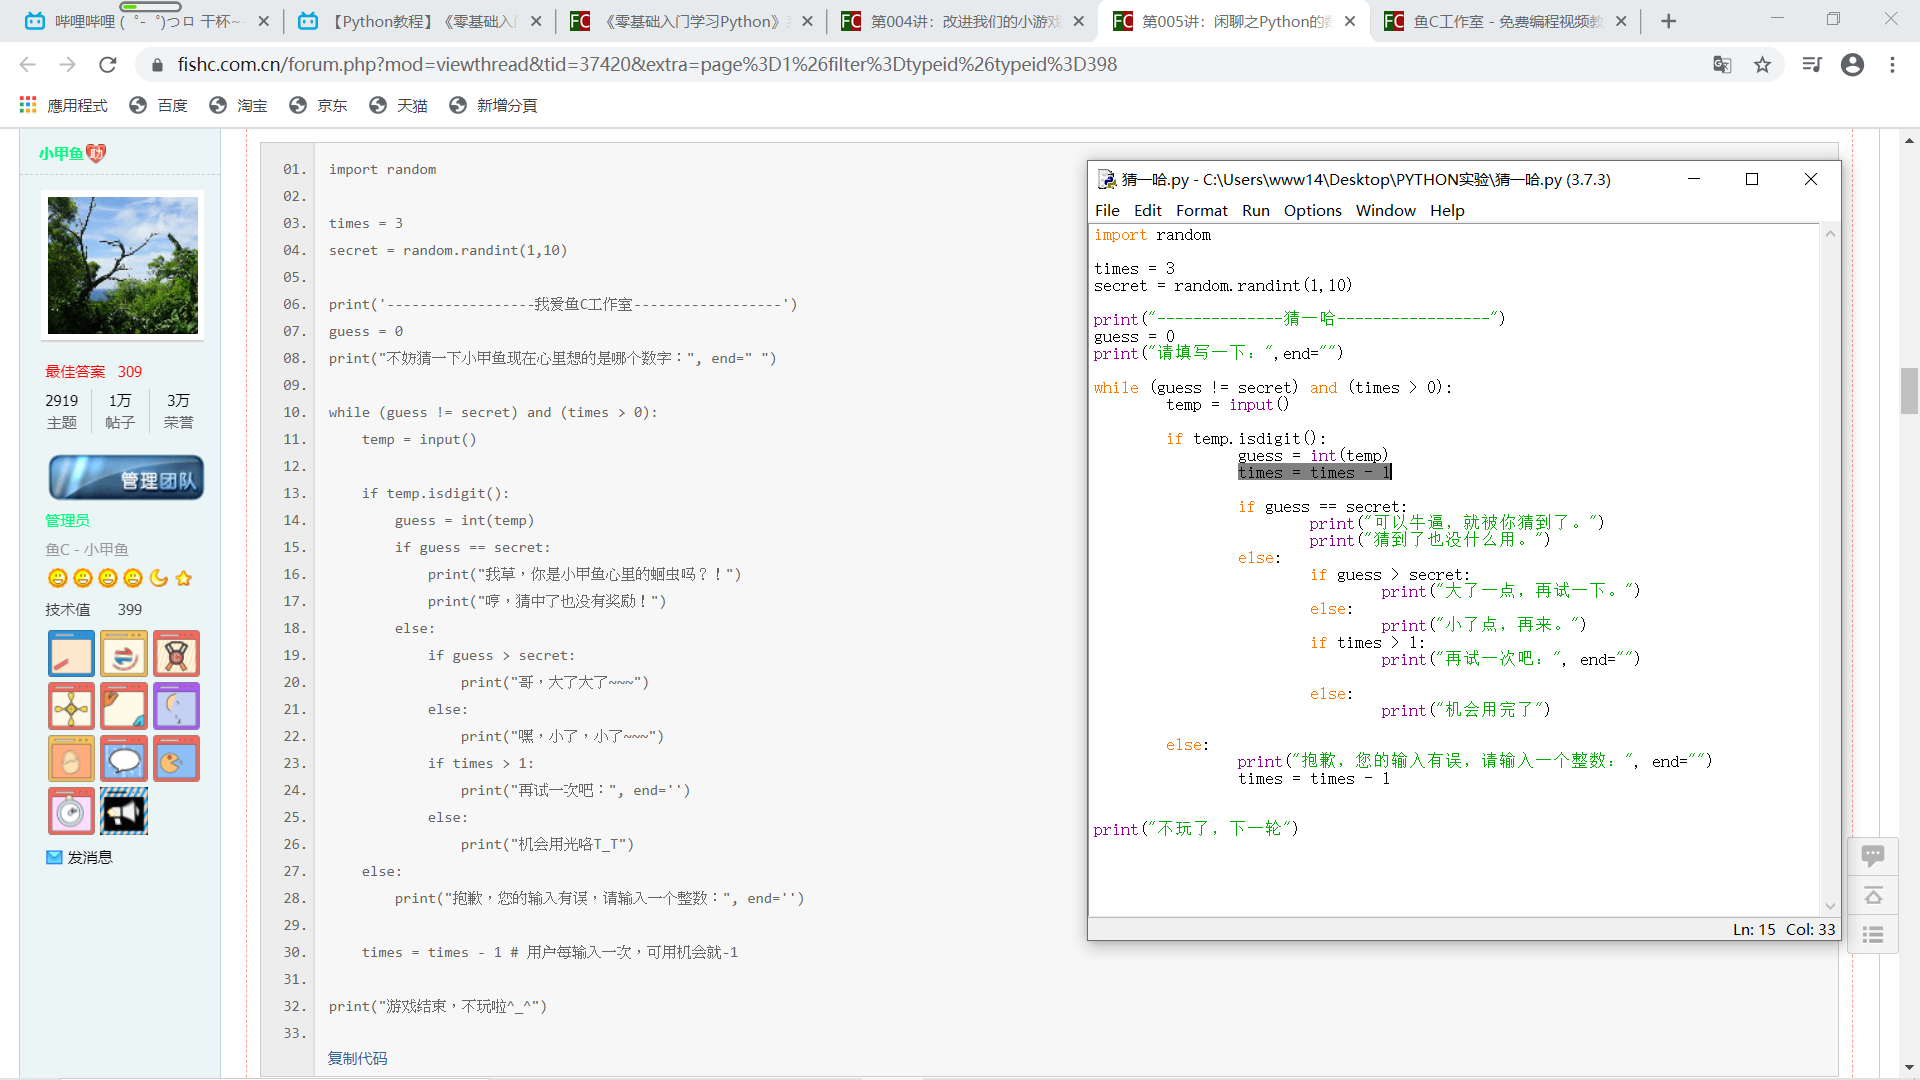Open the IDLE Run menu
This screenshot has width=1920, height=1080.
coord(1255,210)
